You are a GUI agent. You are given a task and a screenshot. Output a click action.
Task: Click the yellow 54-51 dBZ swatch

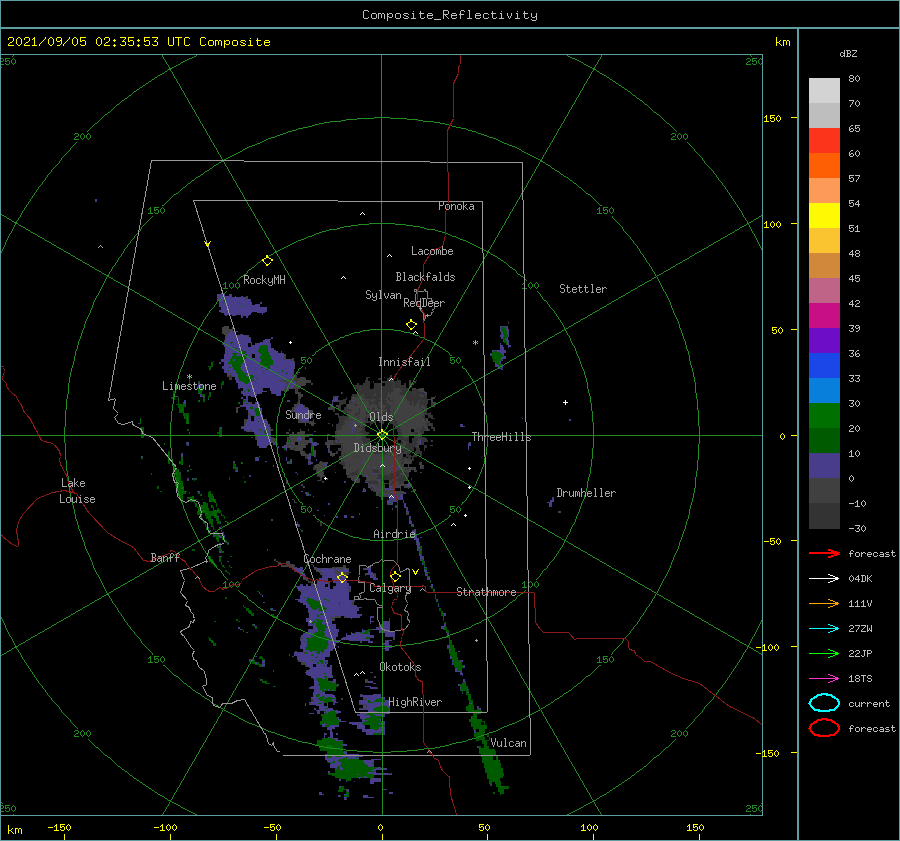[x=824, y=216]
